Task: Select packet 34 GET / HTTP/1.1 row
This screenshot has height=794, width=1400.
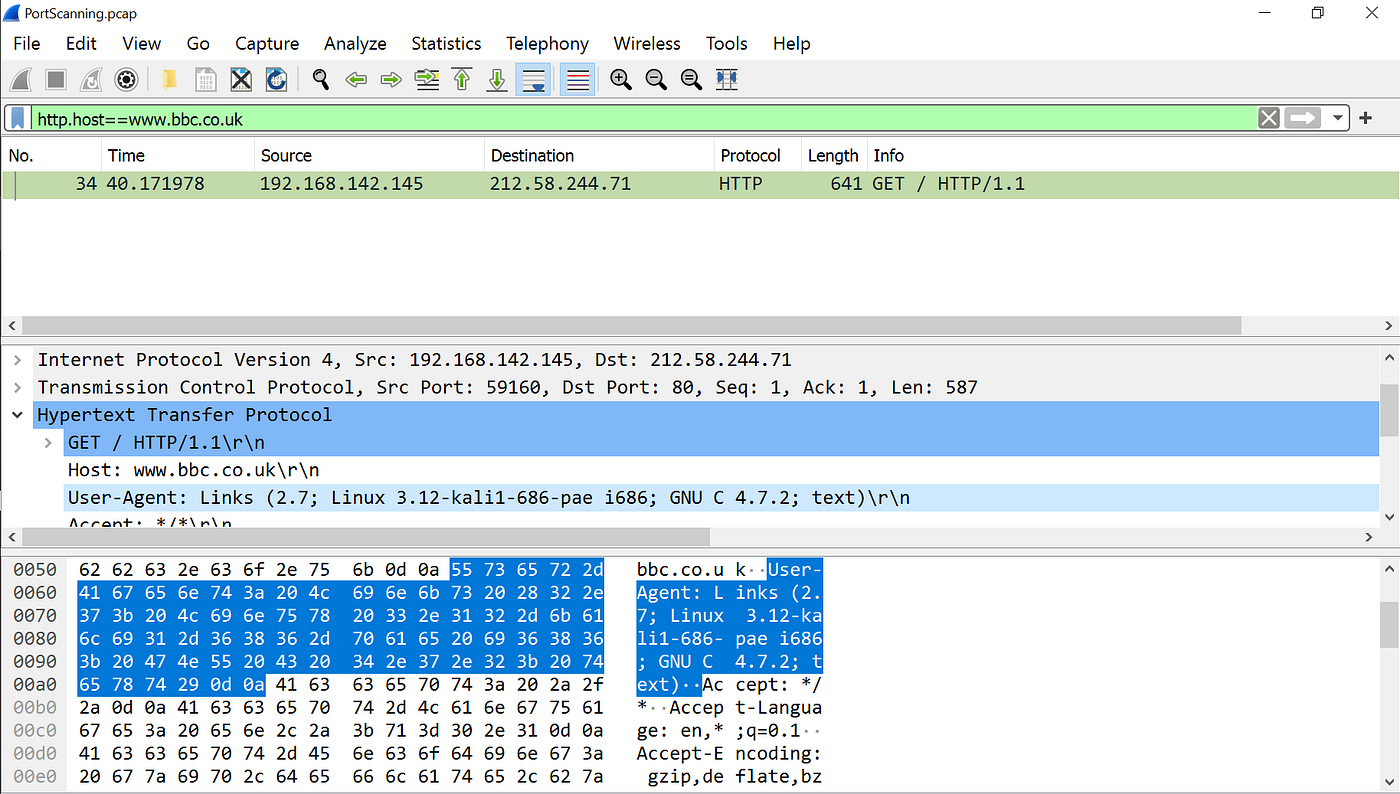Action: (700, 185)
